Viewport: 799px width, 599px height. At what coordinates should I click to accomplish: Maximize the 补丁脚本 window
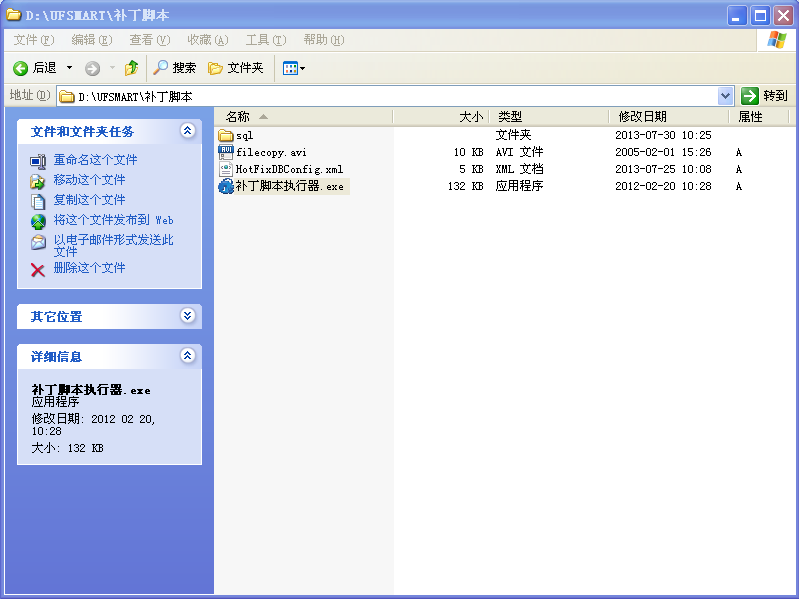[x=760, y=16]
